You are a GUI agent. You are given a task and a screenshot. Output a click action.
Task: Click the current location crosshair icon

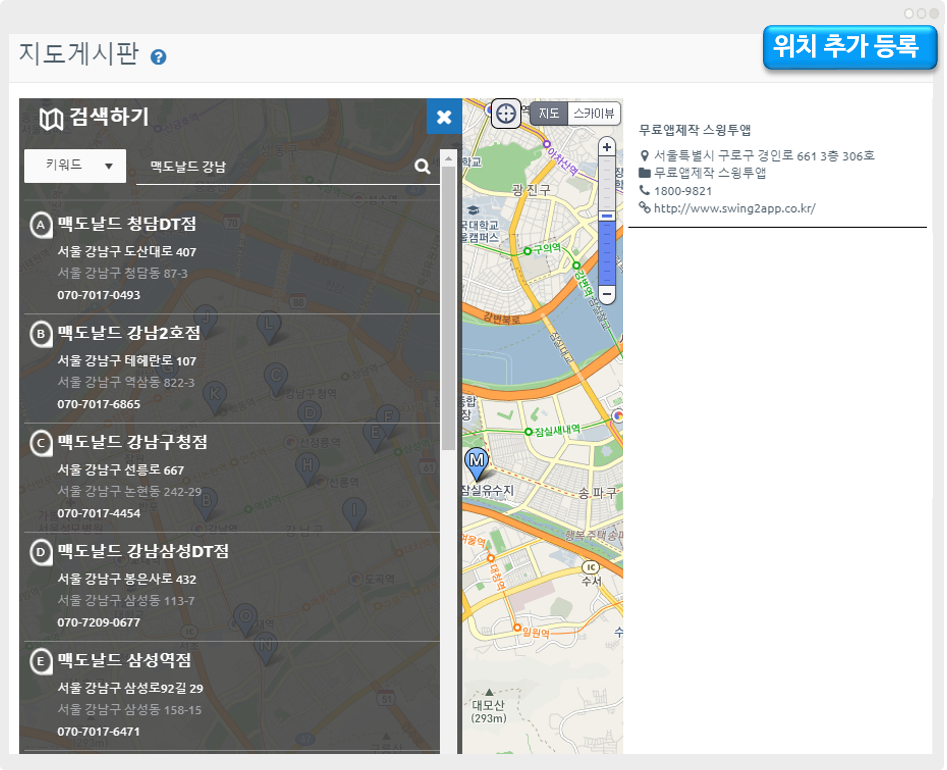(x=506, y=113)
